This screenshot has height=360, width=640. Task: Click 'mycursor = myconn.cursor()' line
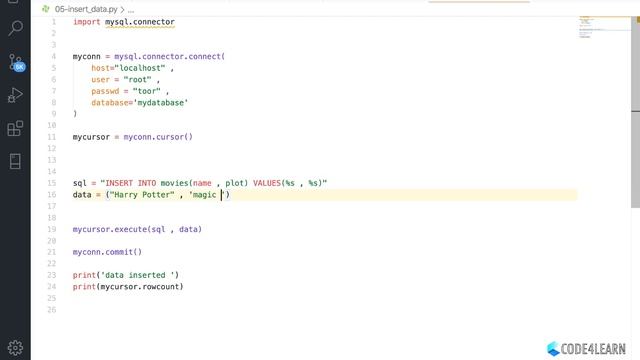tap(133, 137)
